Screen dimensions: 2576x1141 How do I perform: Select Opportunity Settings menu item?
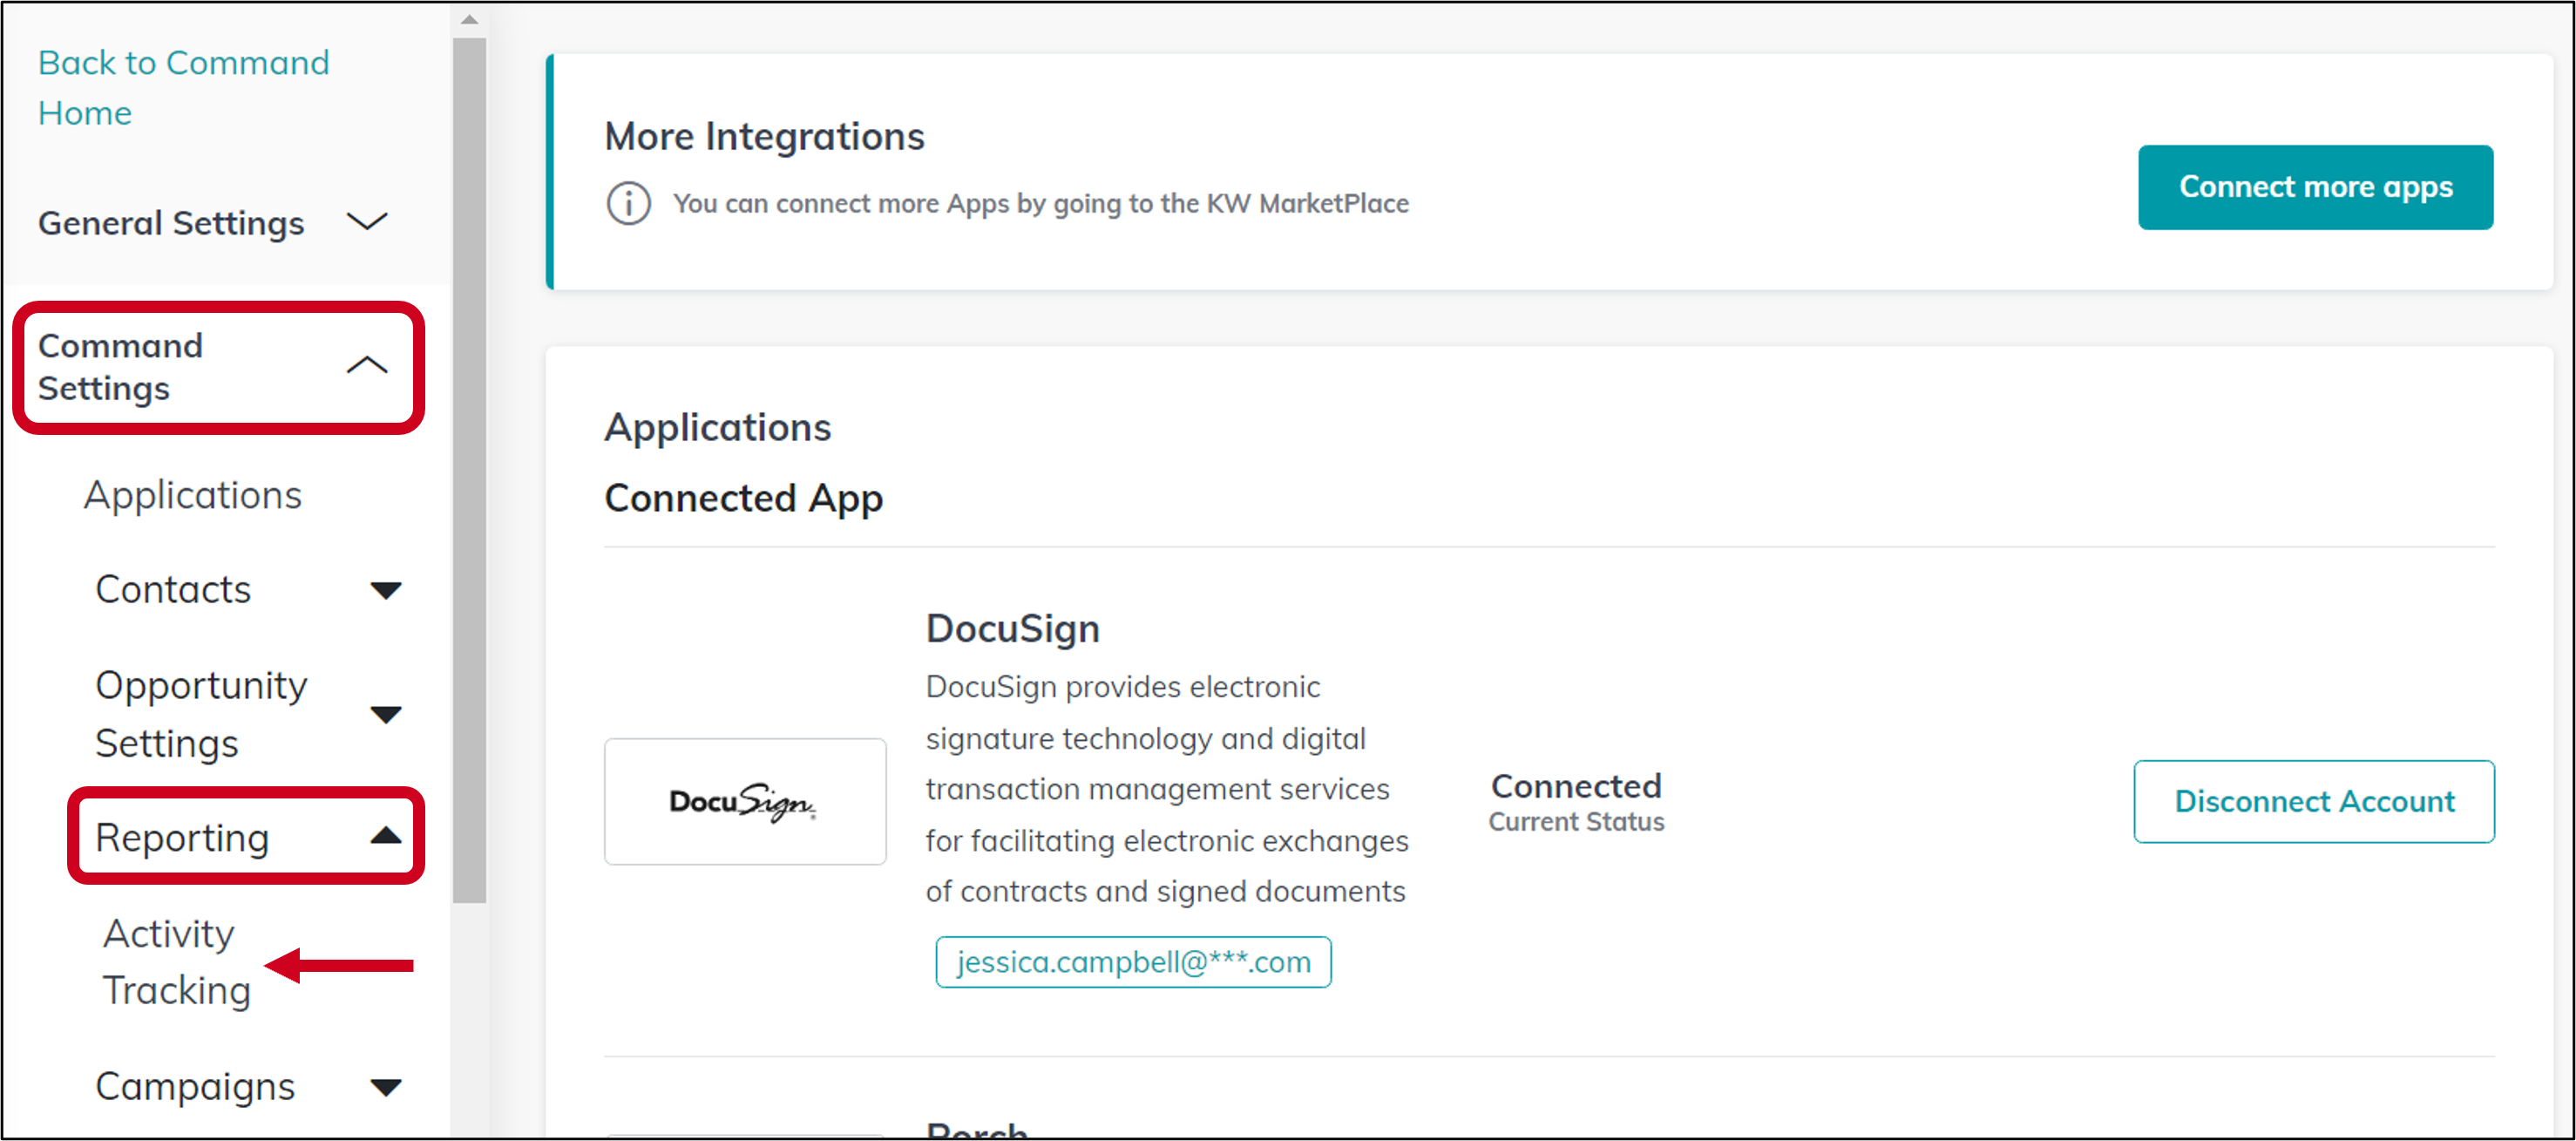[201, 714]
